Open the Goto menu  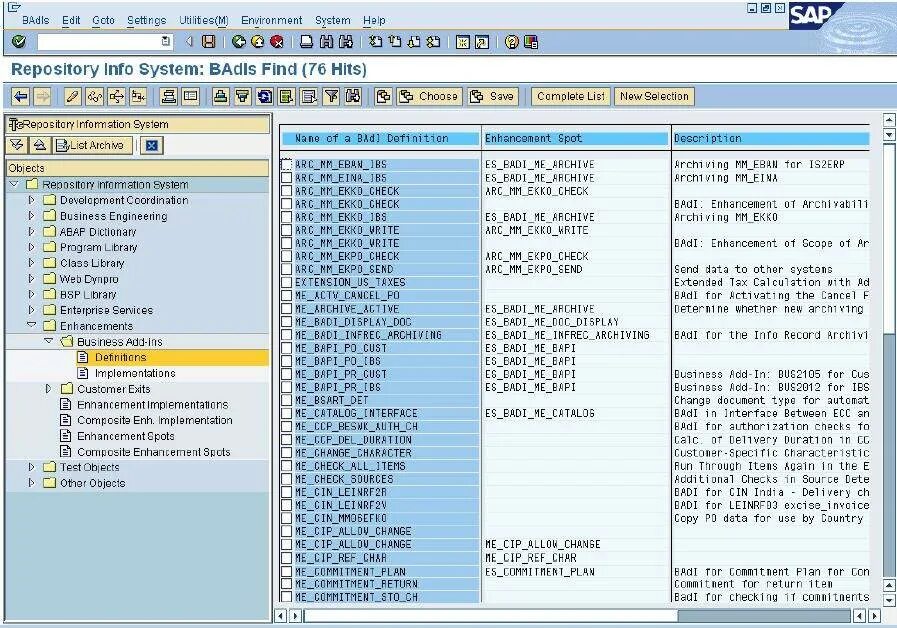coord(104,20)
